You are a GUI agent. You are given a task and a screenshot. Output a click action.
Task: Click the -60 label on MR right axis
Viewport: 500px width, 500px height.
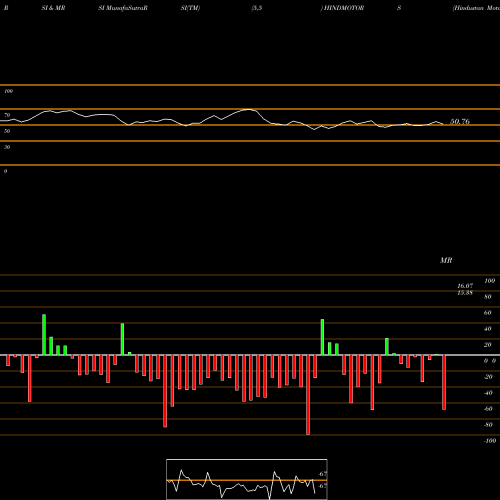tap(488, 409)
